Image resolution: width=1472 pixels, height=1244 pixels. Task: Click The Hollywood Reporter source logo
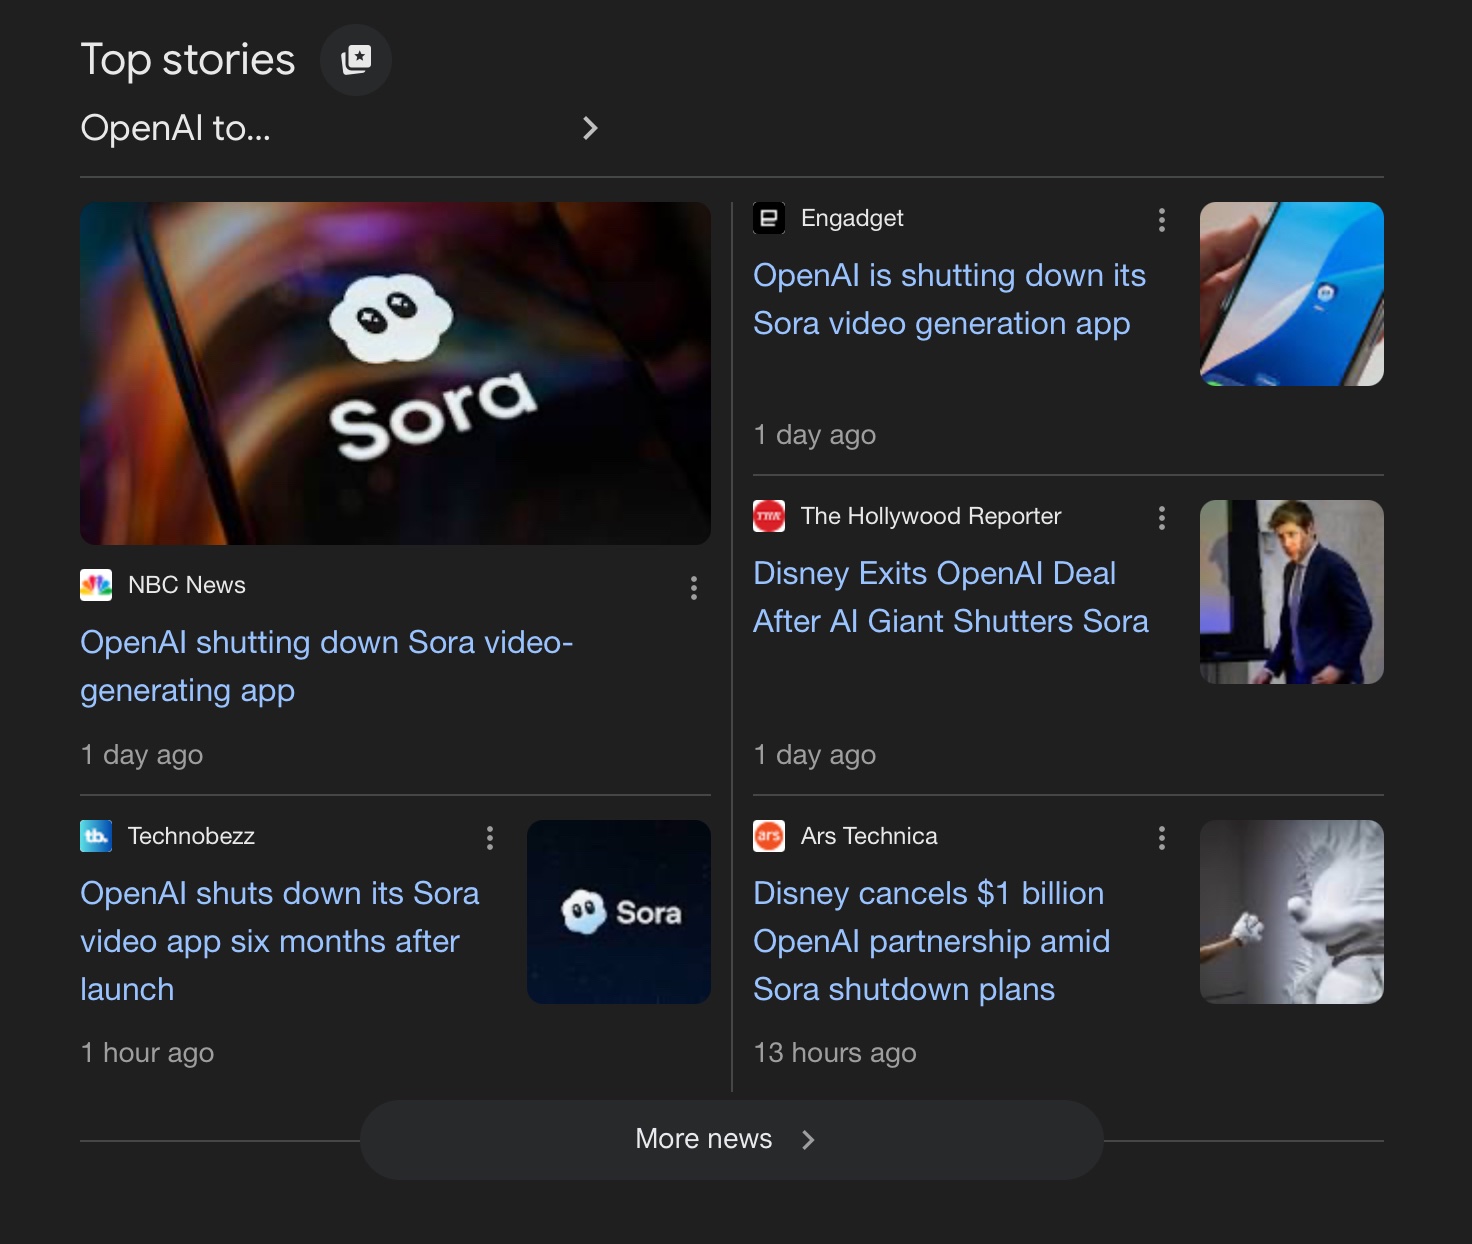769,516
